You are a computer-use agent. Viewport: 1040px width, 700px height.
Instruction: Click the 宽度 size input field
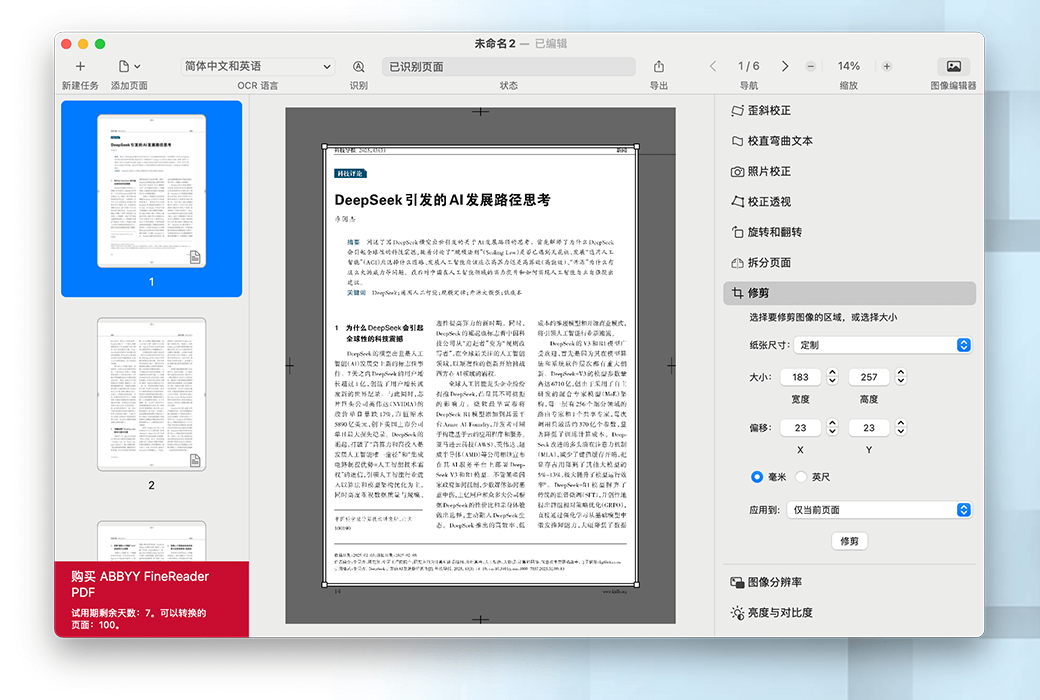tap(800, 377)
